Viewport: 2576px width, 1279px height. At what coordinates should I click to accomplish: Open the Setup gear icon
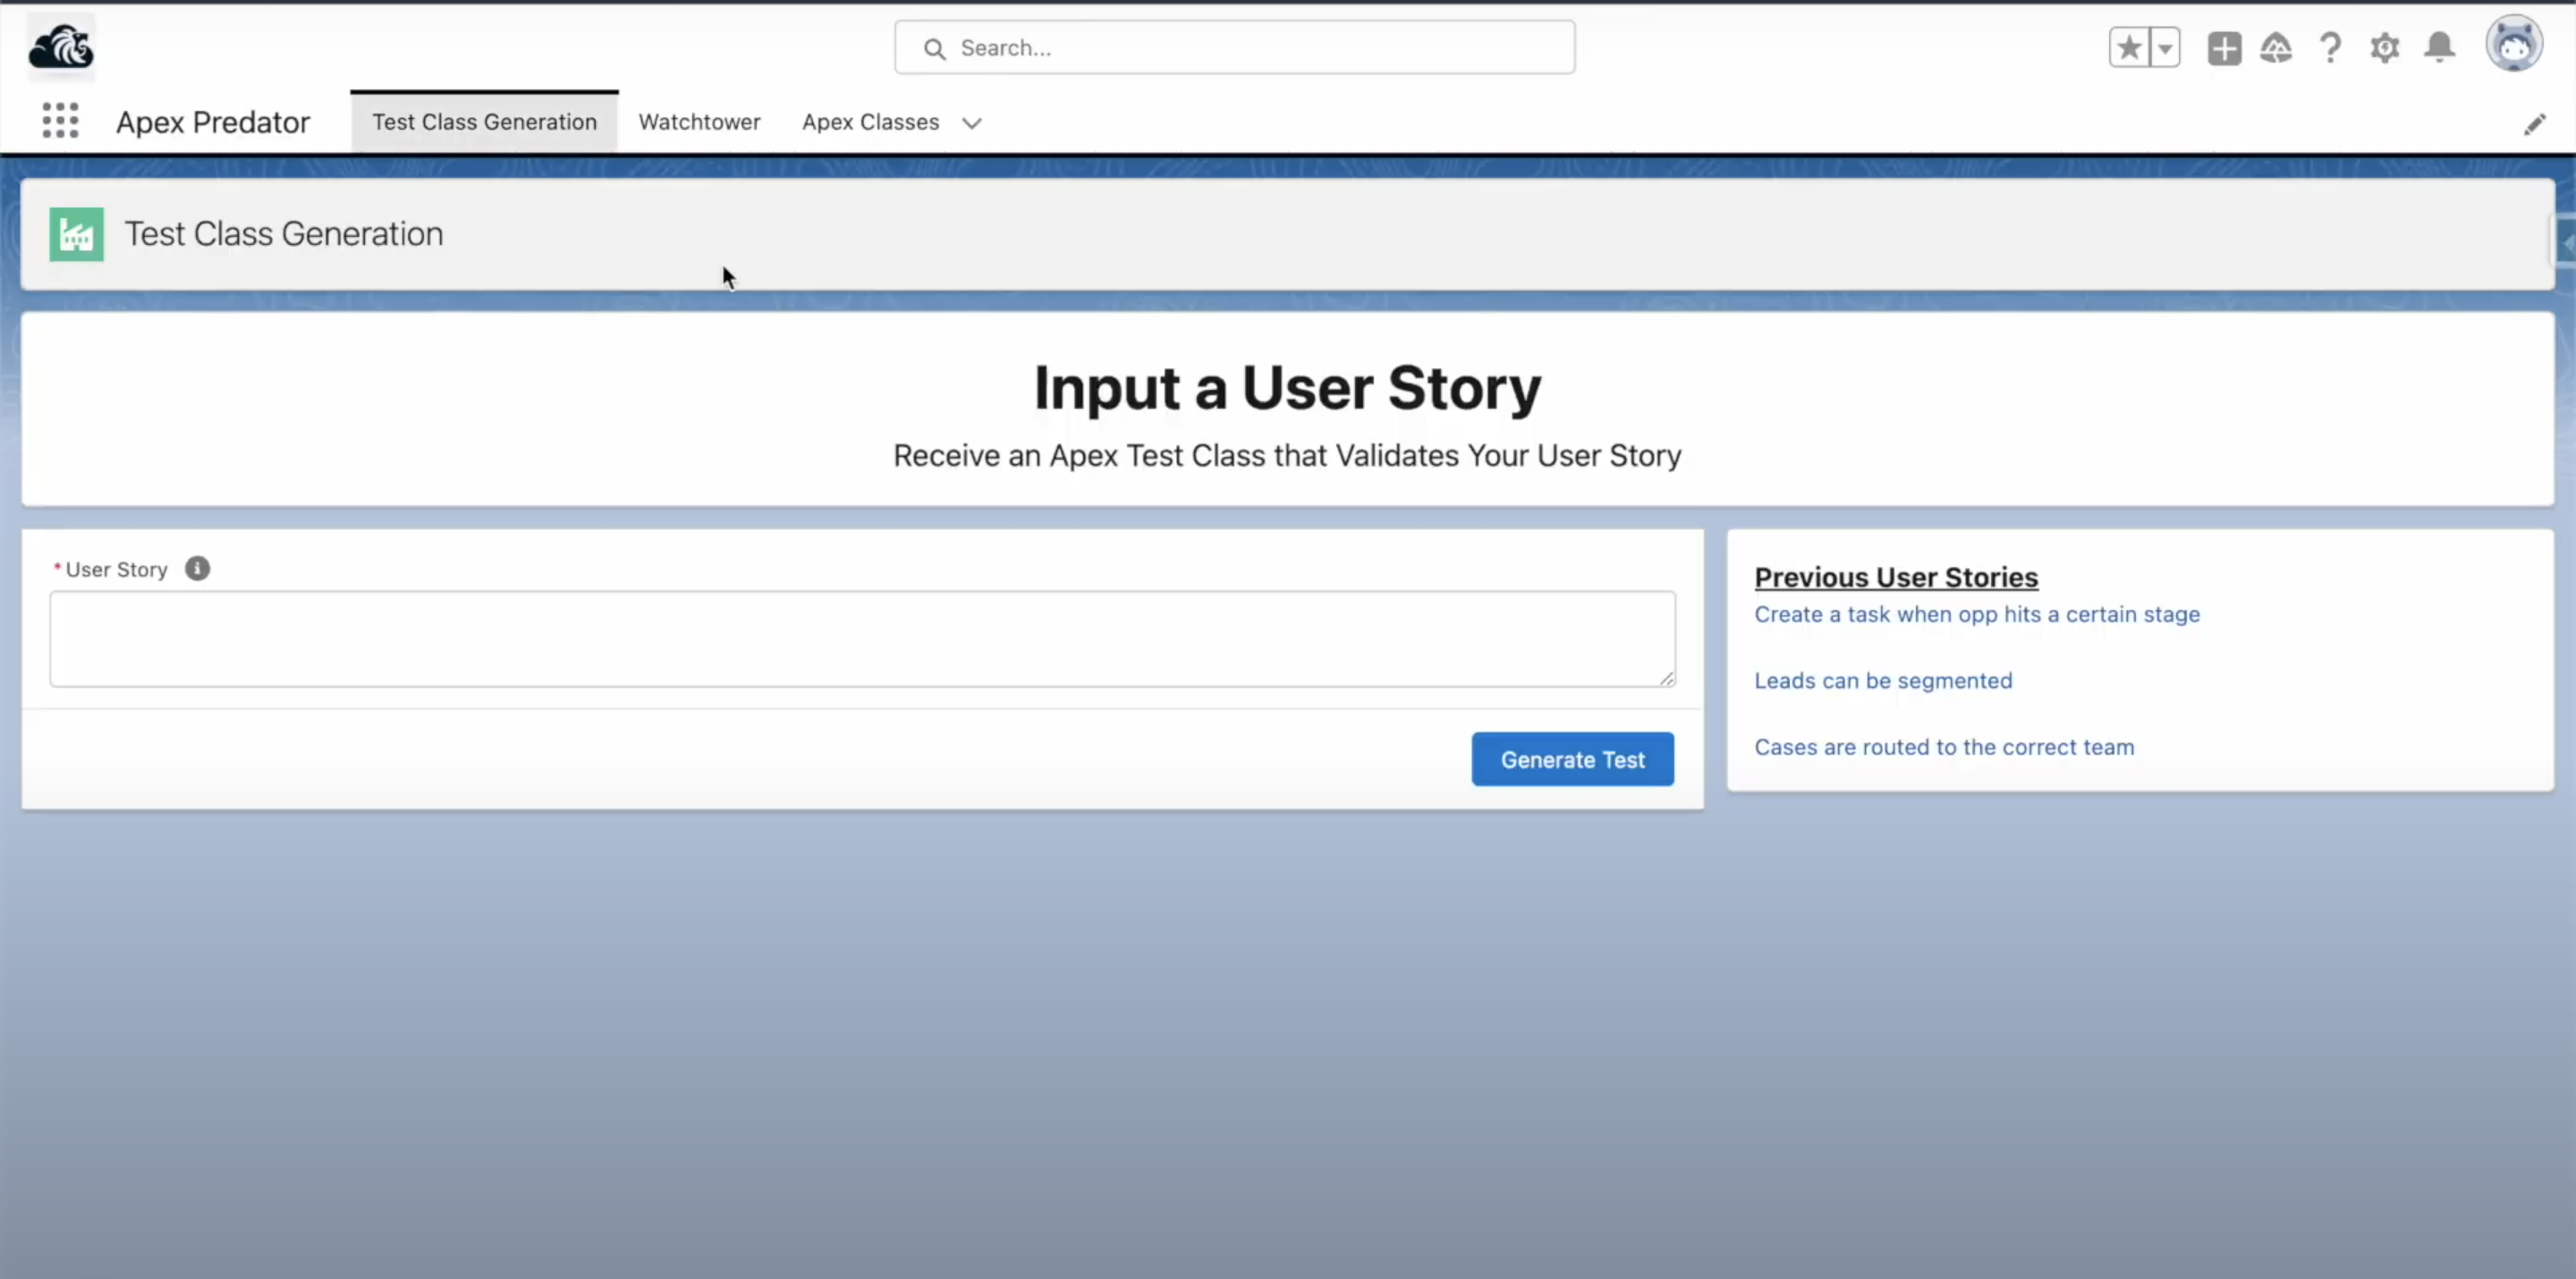2385,47
